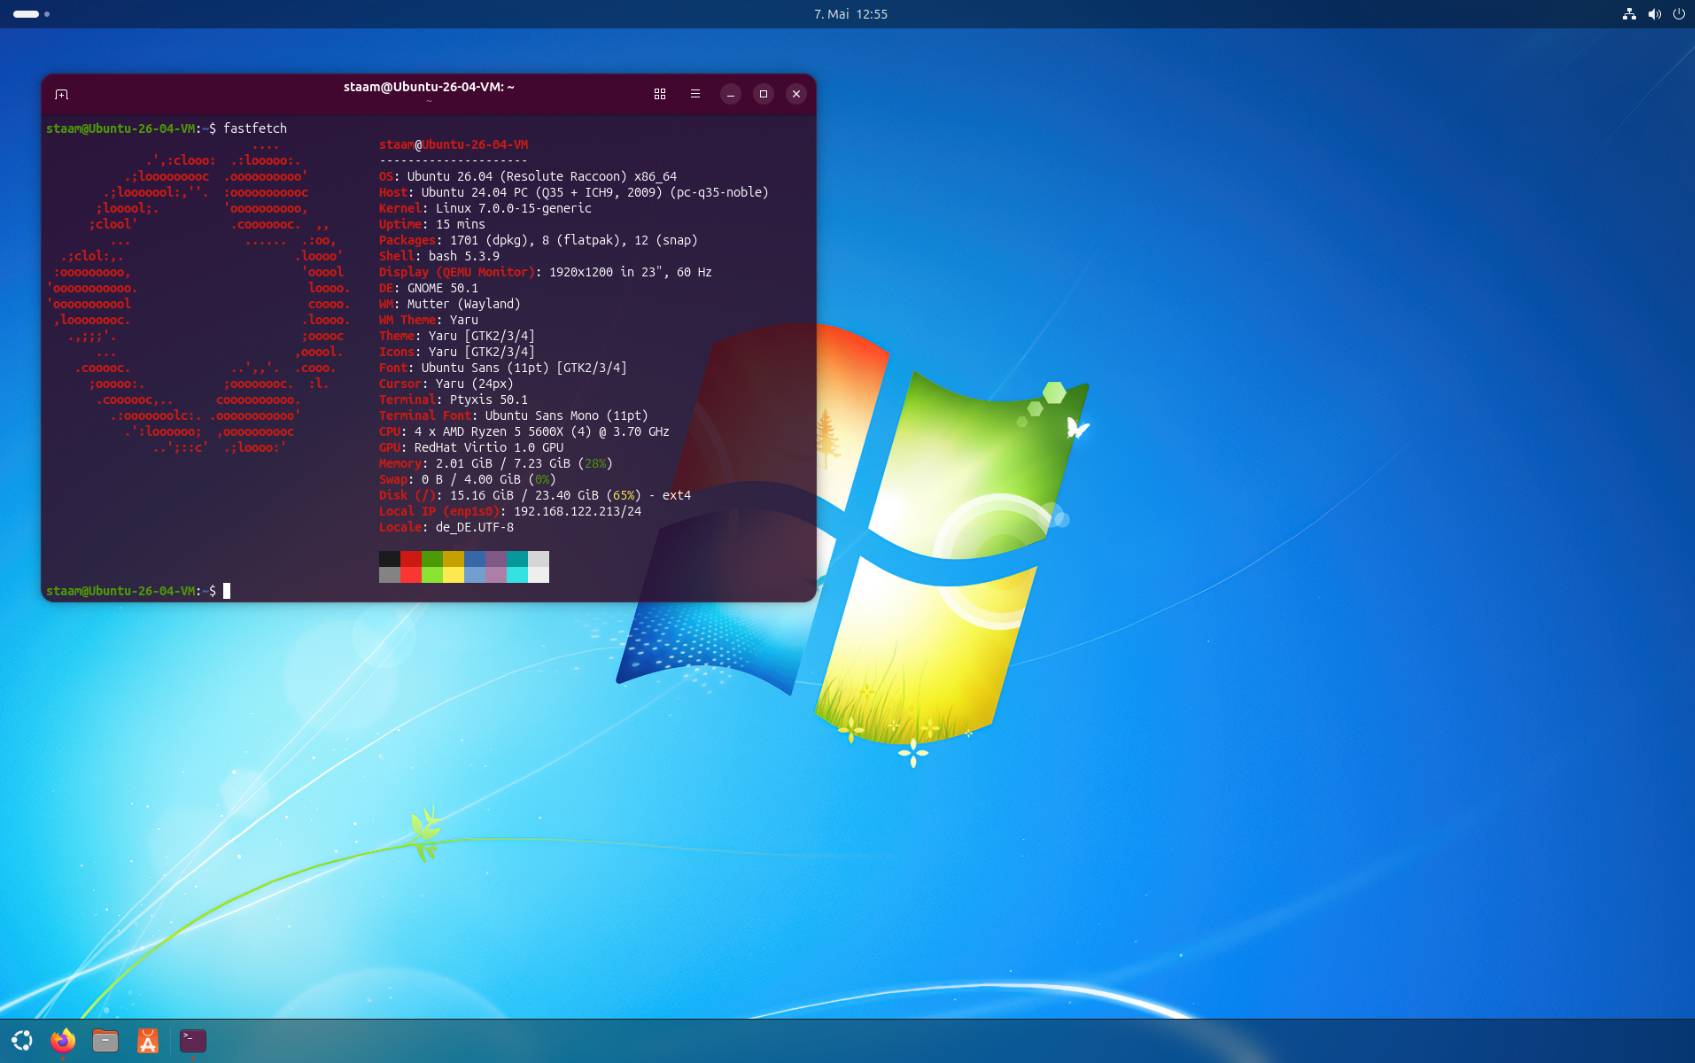Click the black color block in the top palette row
Image resolution: width=1695 pixels, height=1063 pixels.
(390, 559)
